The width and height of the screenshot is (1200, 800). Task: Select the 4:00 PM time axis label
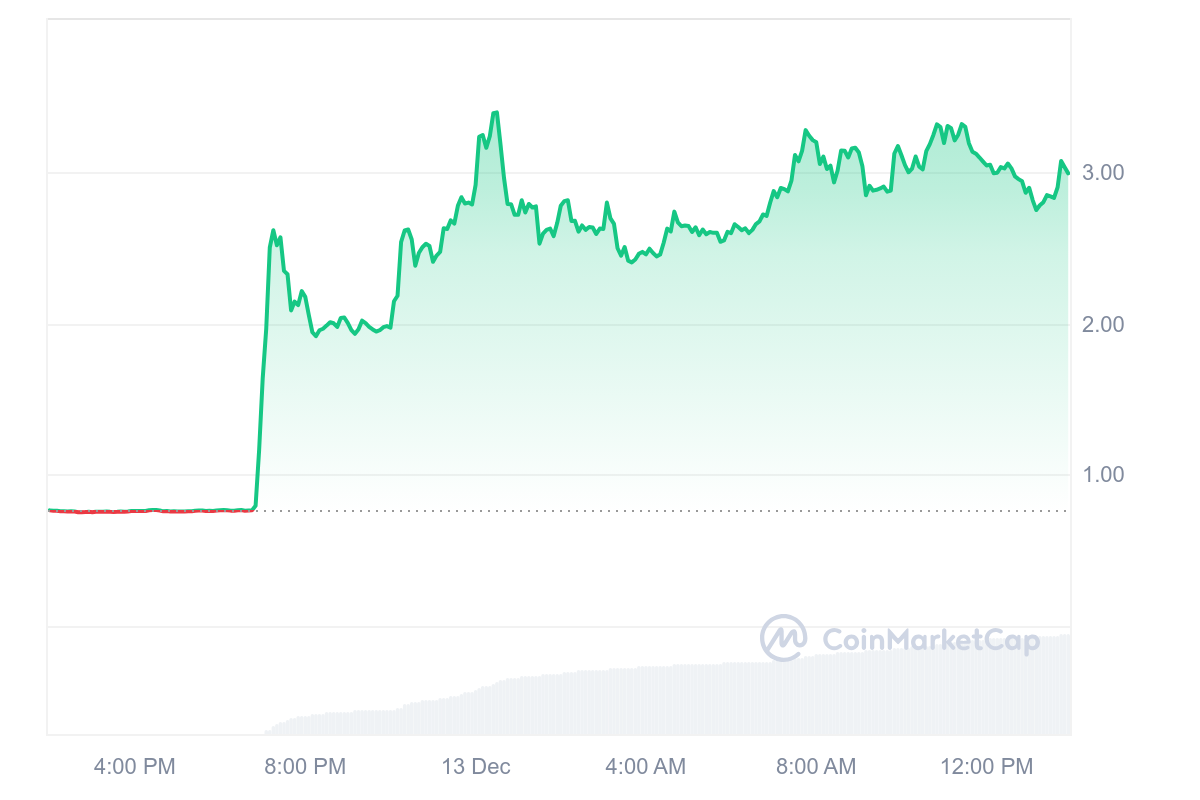click(134, 767)
